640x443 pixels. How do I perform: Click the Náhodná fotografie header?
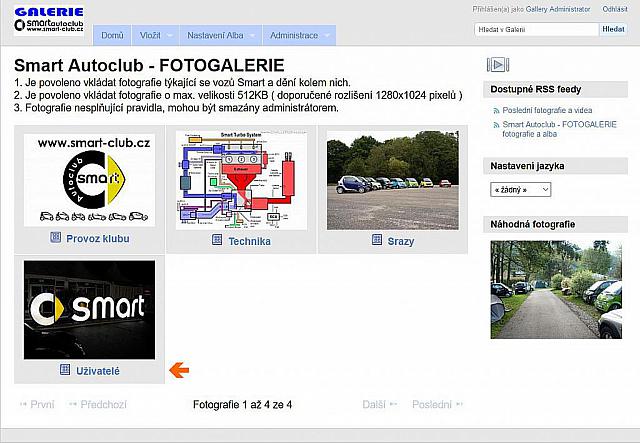(556, 225)
